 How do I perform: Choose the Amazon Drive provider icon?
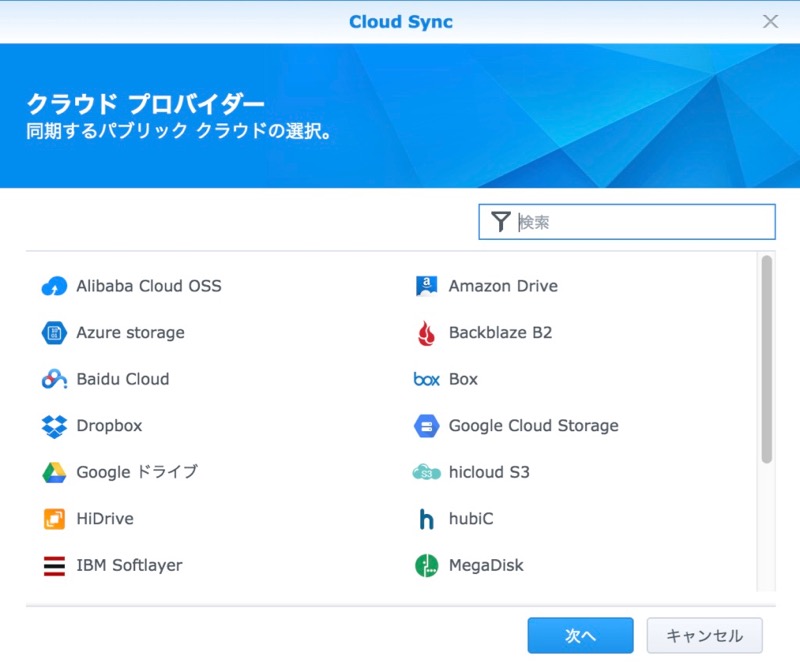427,286
